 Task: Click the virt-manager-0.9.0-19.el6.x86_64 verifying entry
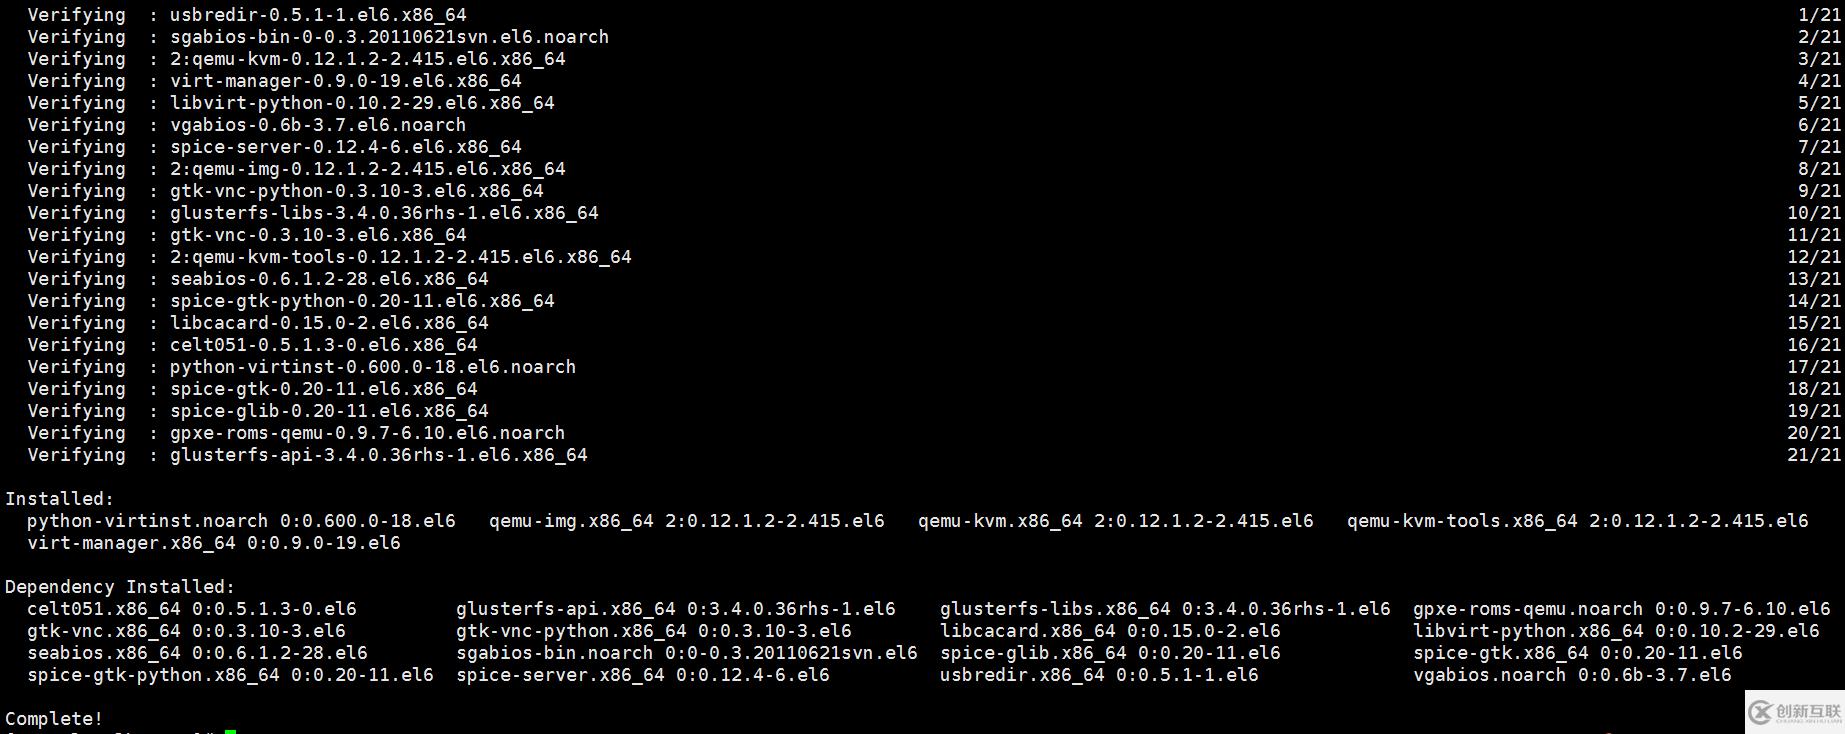[x=345, y=81]
